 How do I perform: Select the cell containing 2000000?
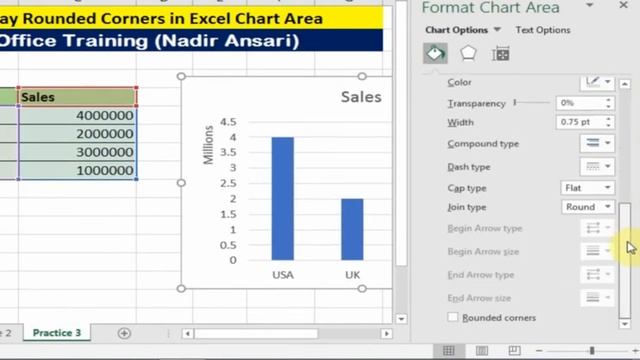78,134
